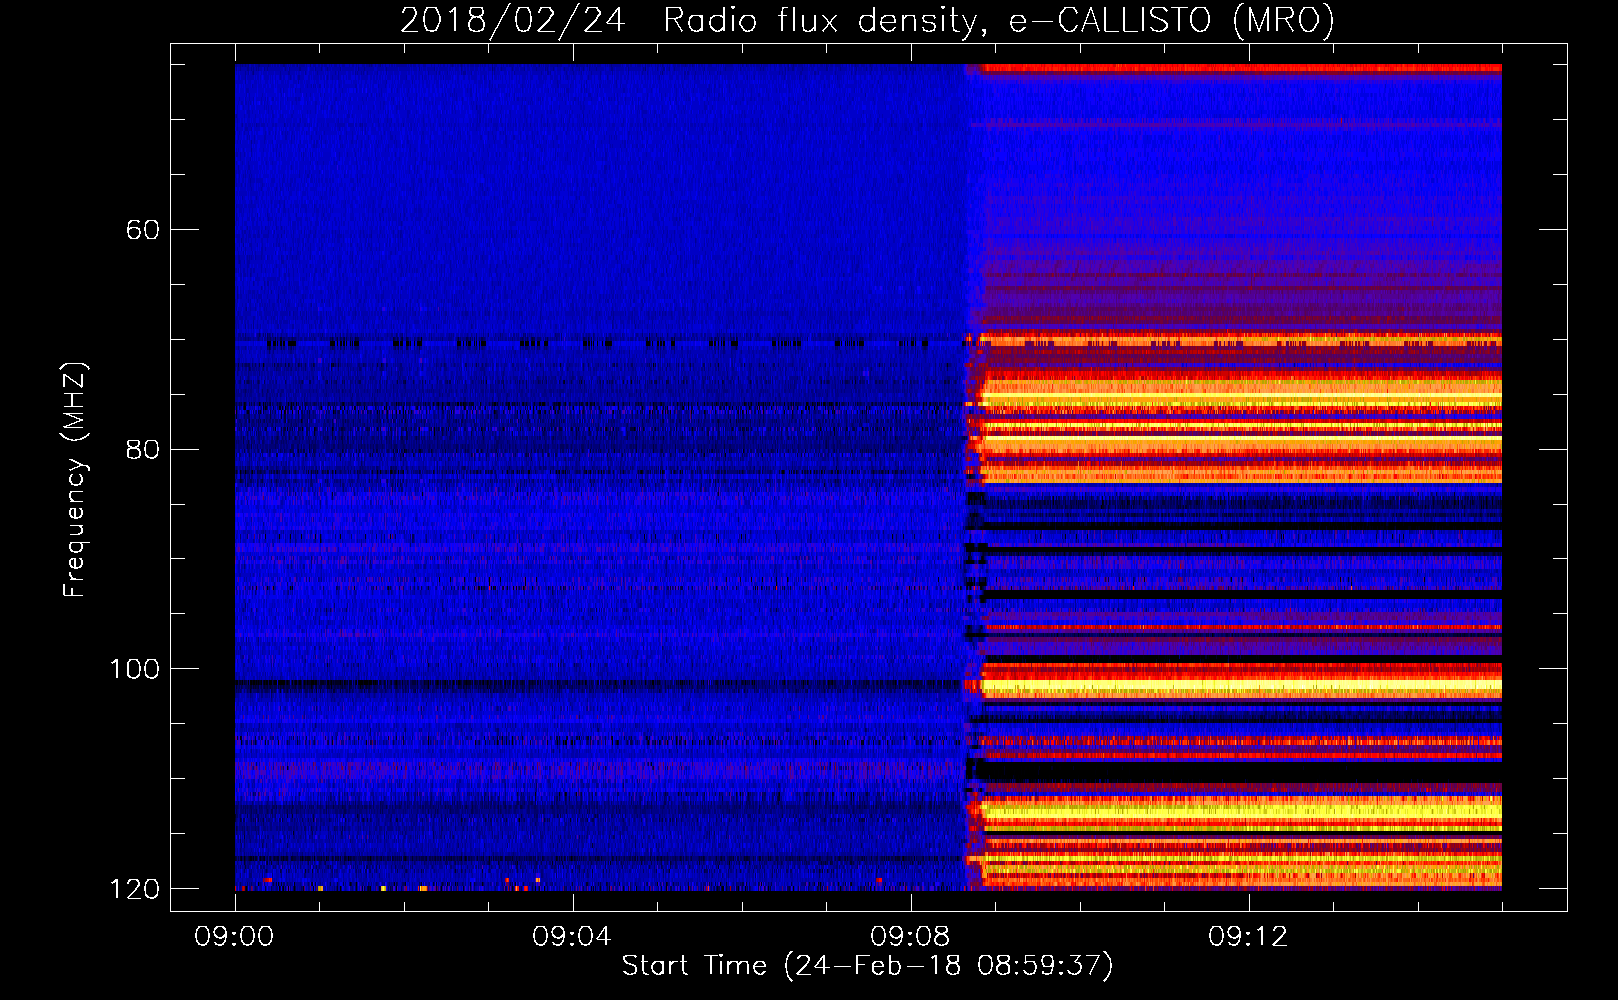Image resolution: width=1618 pixels, height=1000 pixels.
Task: Click the 100 frequency tick label
Action: 134,669
